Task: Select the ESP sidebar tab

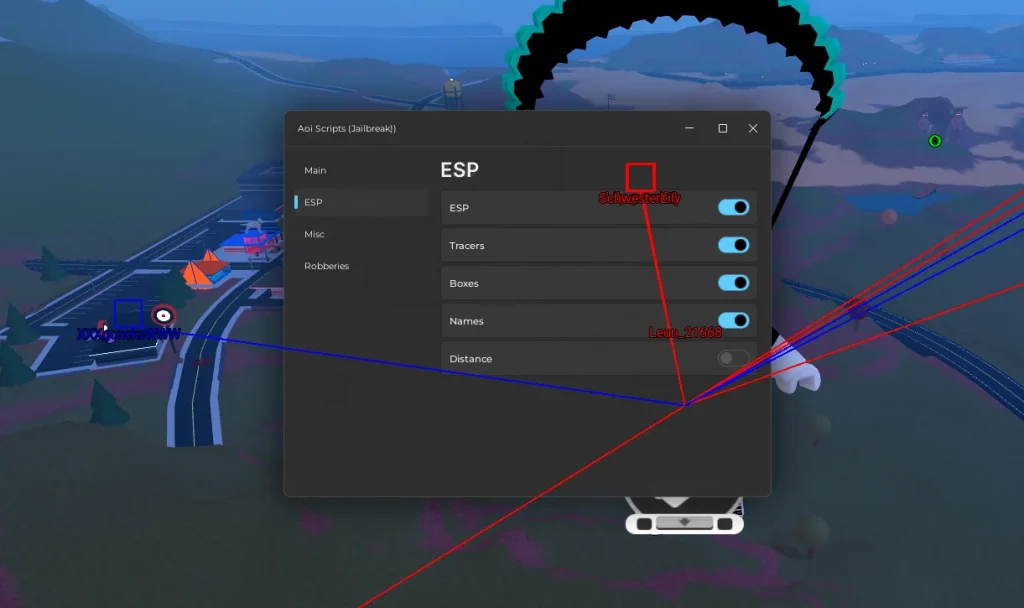Action: tap(314, 202)
